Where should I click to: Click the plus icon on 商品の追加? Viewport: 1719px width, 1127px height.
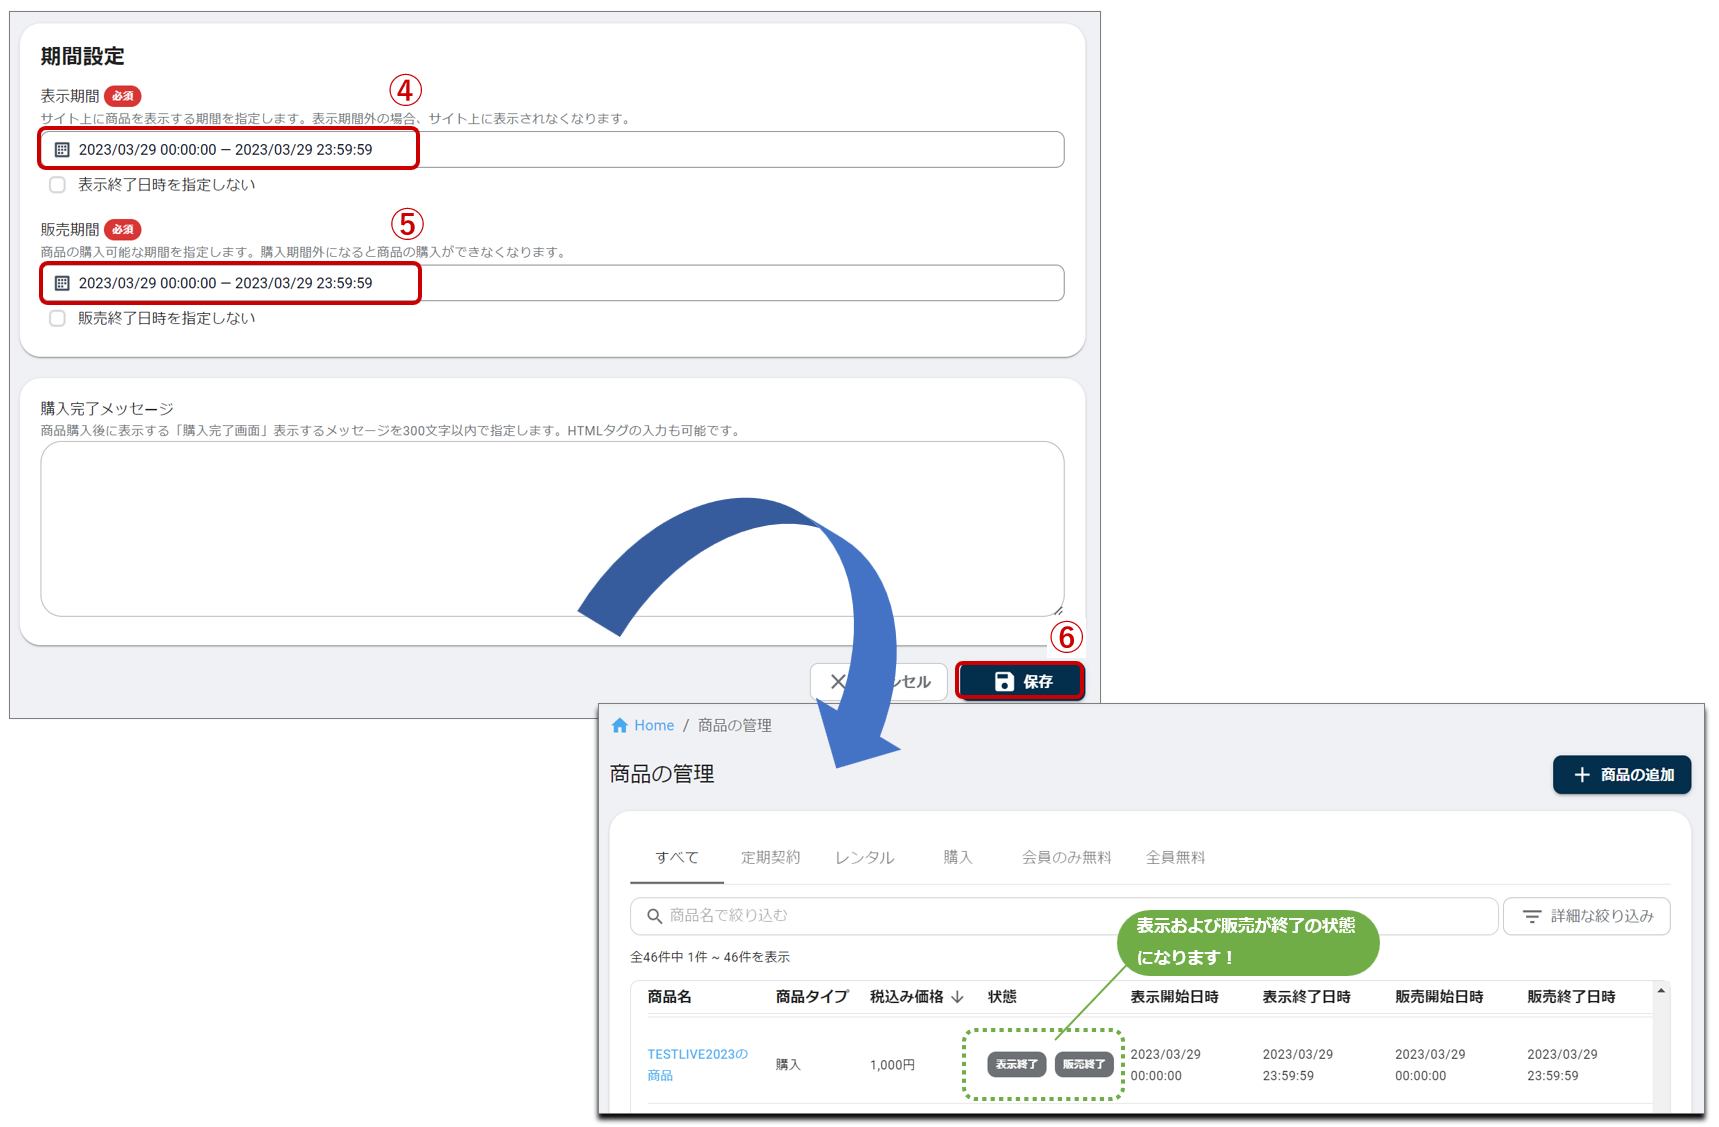1582,775
